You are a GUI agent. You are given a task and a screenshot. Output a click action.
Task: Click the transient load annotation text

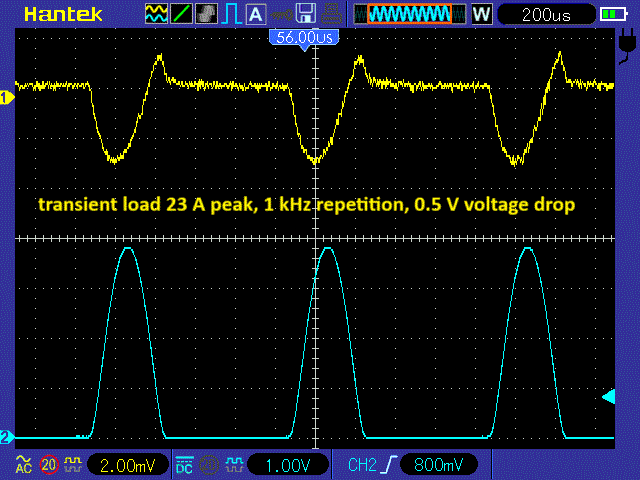(x=307, y=204)
